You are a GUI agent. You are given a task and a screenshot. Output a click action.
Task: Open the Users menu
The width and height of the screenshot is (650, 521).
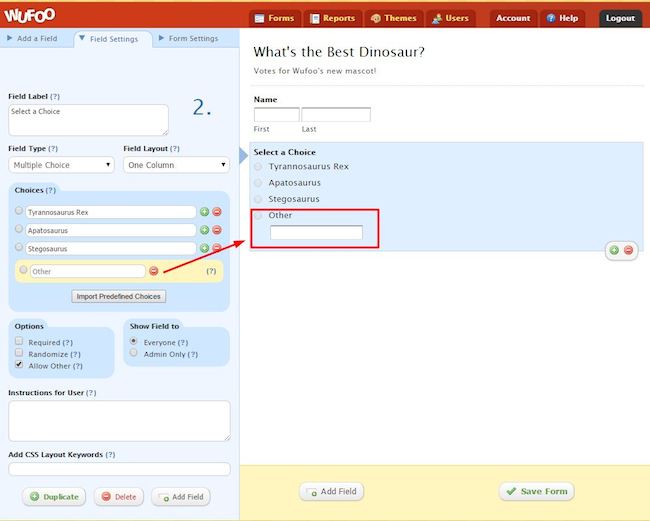coord(451,18)
